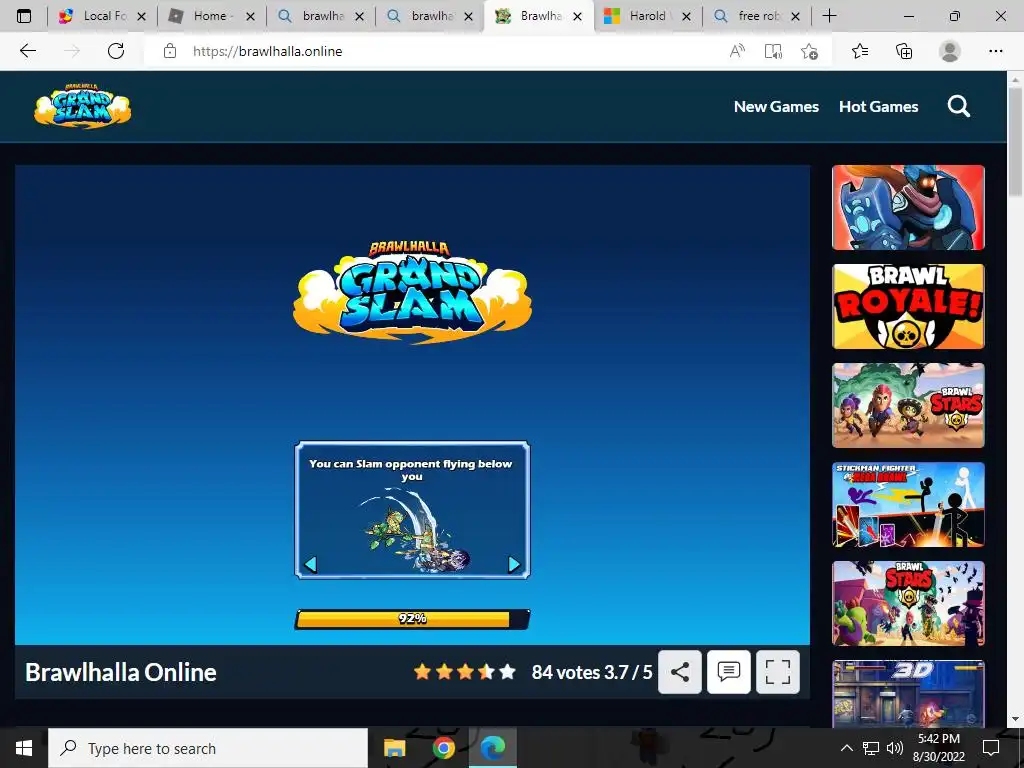Open File Explorer from taskbar
Screen dimensions: 1024x768
pos(394,748)
